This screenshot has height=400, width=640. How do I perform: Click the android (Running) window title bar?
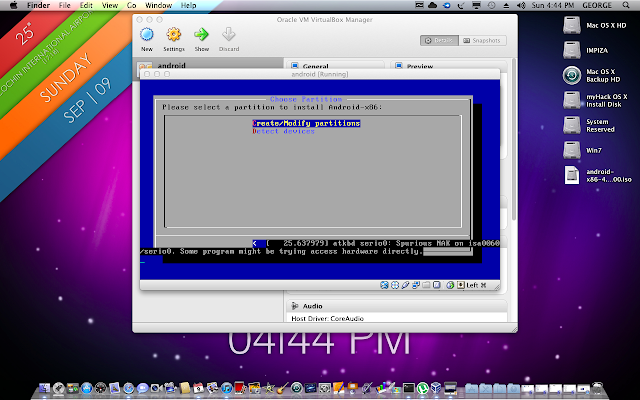tap(320, 74)
